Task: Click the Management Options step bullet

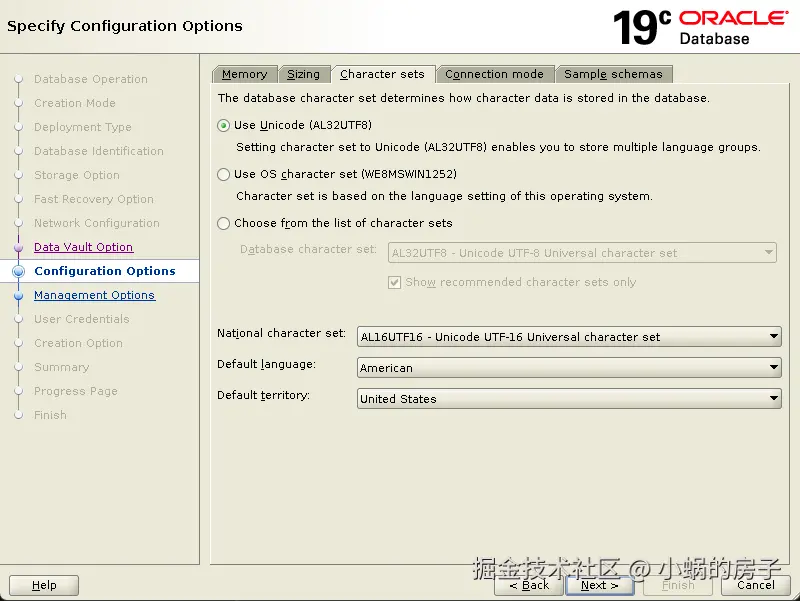Action: pos(18,295)
